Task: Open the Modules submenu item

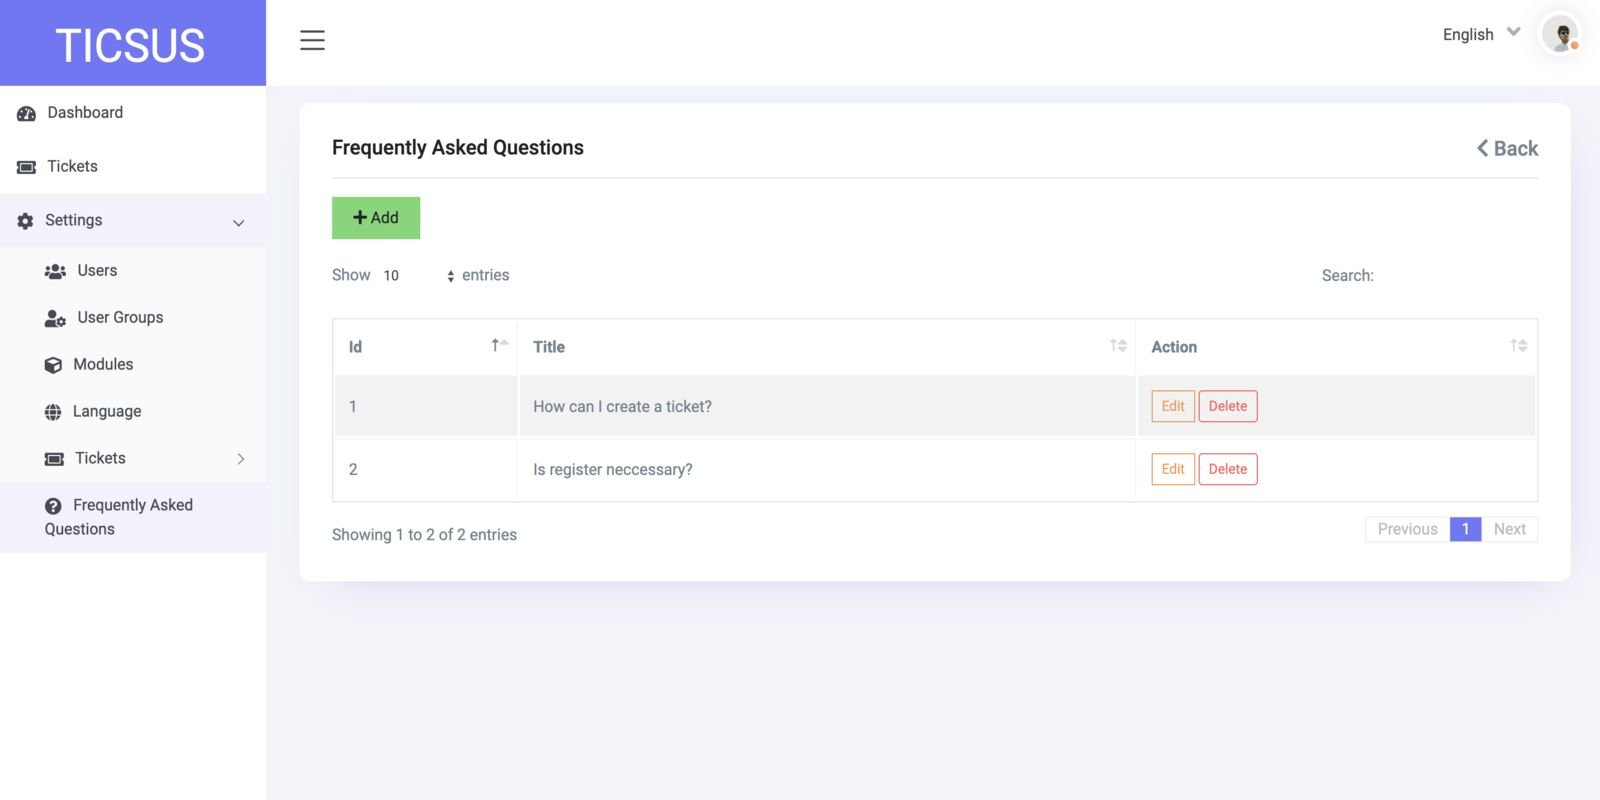Action: pyautogui.click(x=133, y=364)
